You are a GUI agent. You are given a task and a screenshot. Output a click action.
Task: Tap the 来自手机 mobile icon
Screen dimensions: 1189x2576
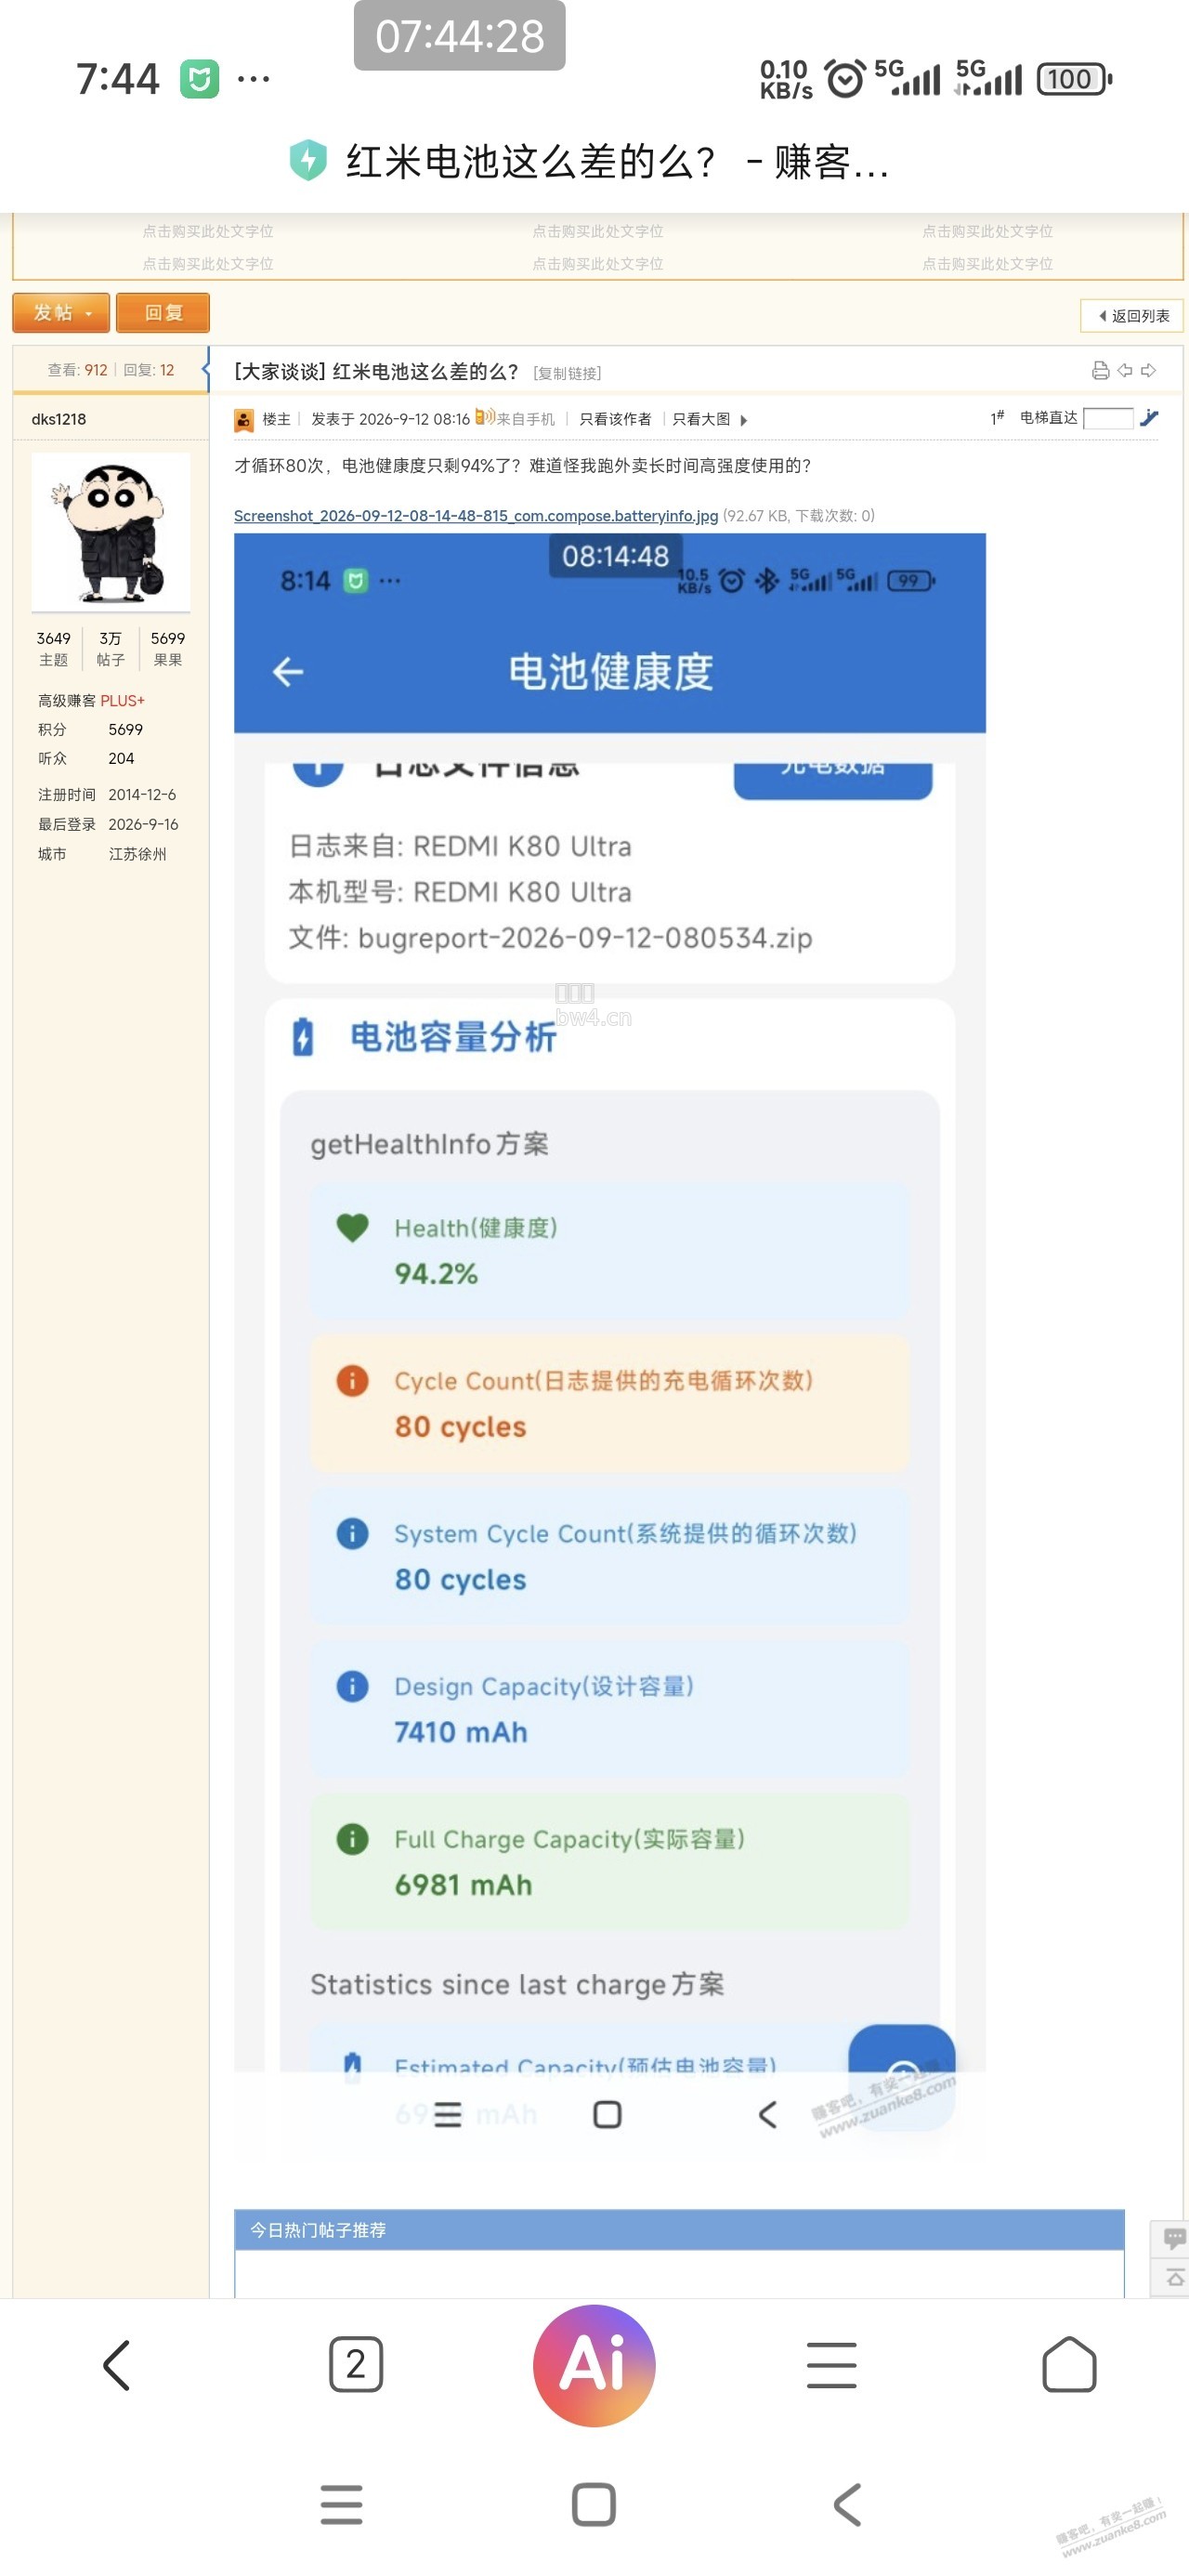pos(484,417)
